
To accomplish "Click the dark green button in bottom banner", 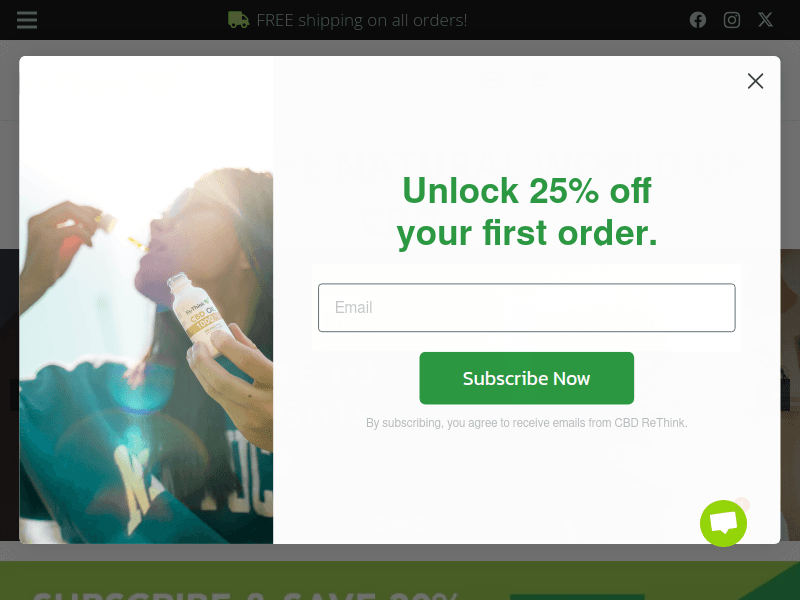I will 577,597.
